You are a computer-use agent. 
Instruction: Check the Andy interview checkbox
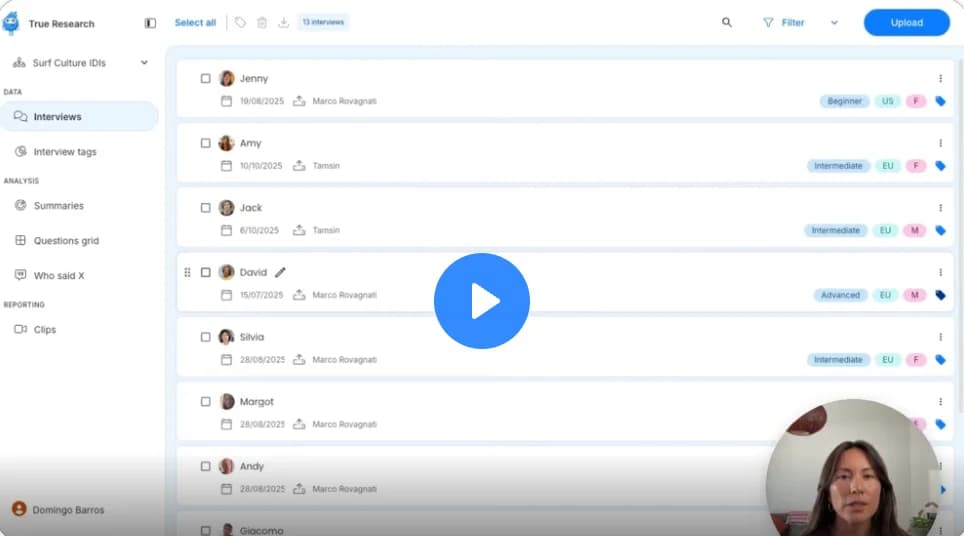point(205,466)
